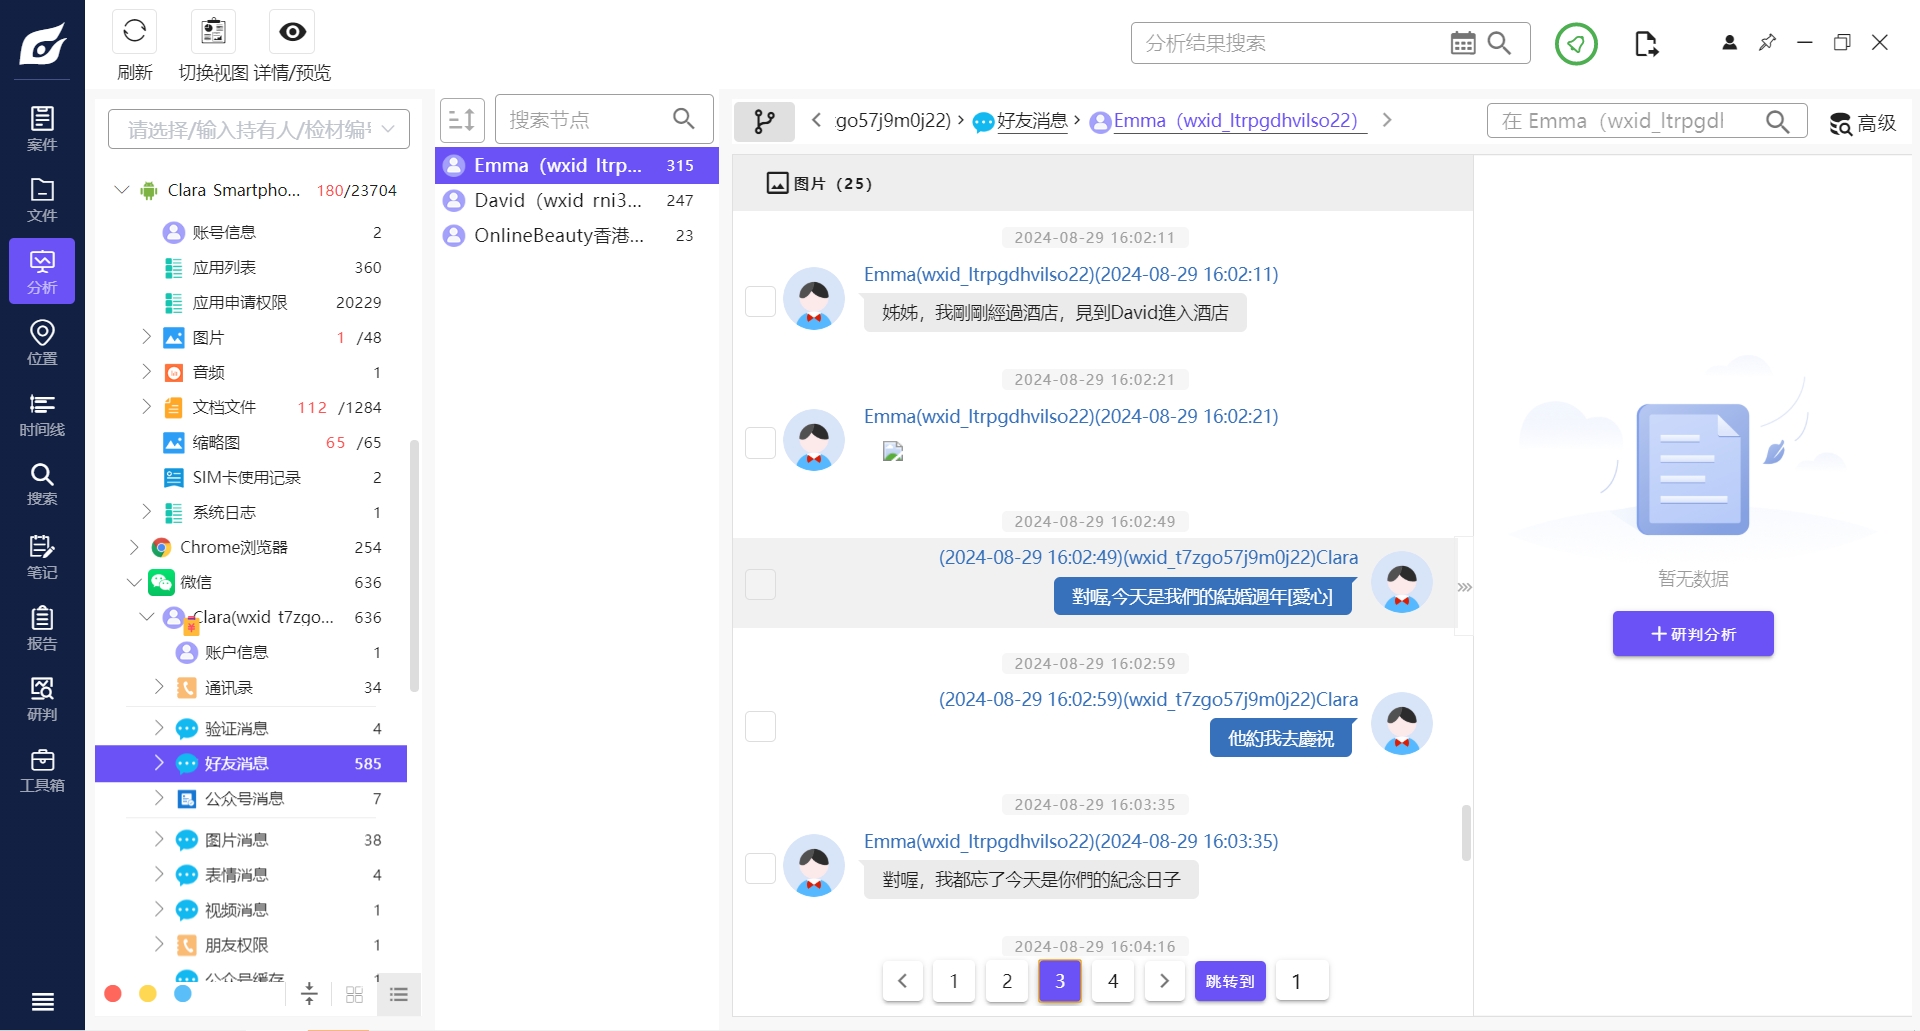1920x1031 pixels.
Task: Collapse the 微信 tree node
Action: (134, 582)
